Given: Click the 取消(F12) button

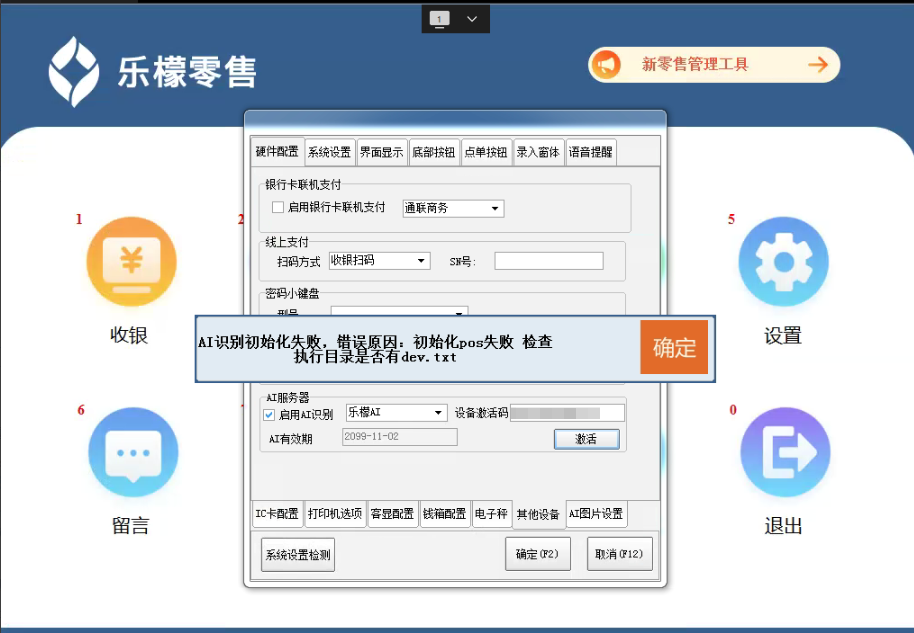Looking at the screenshot, I should (619, 554).
